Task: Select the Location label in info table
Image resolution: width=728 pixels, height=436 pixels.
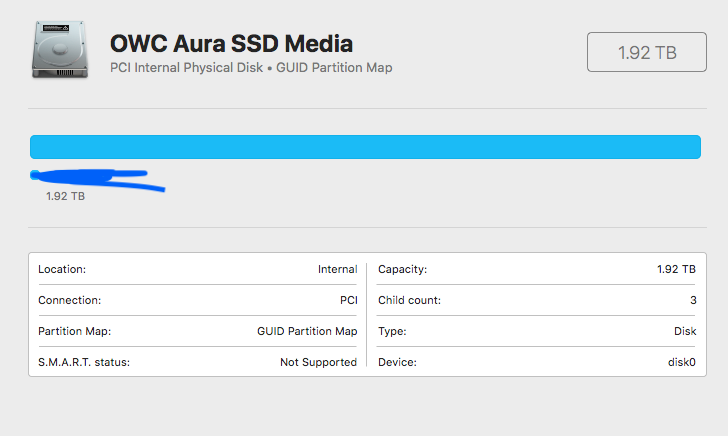Action: [x=62, y=269]
